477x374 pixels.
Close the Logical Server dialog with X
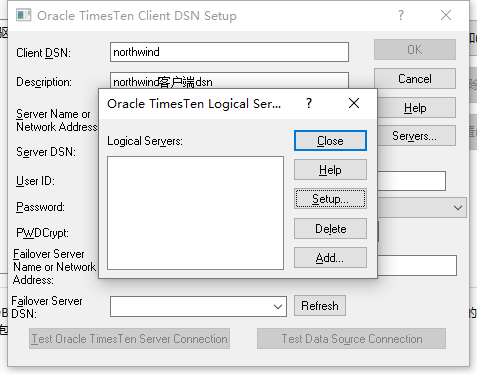[354, 103]
